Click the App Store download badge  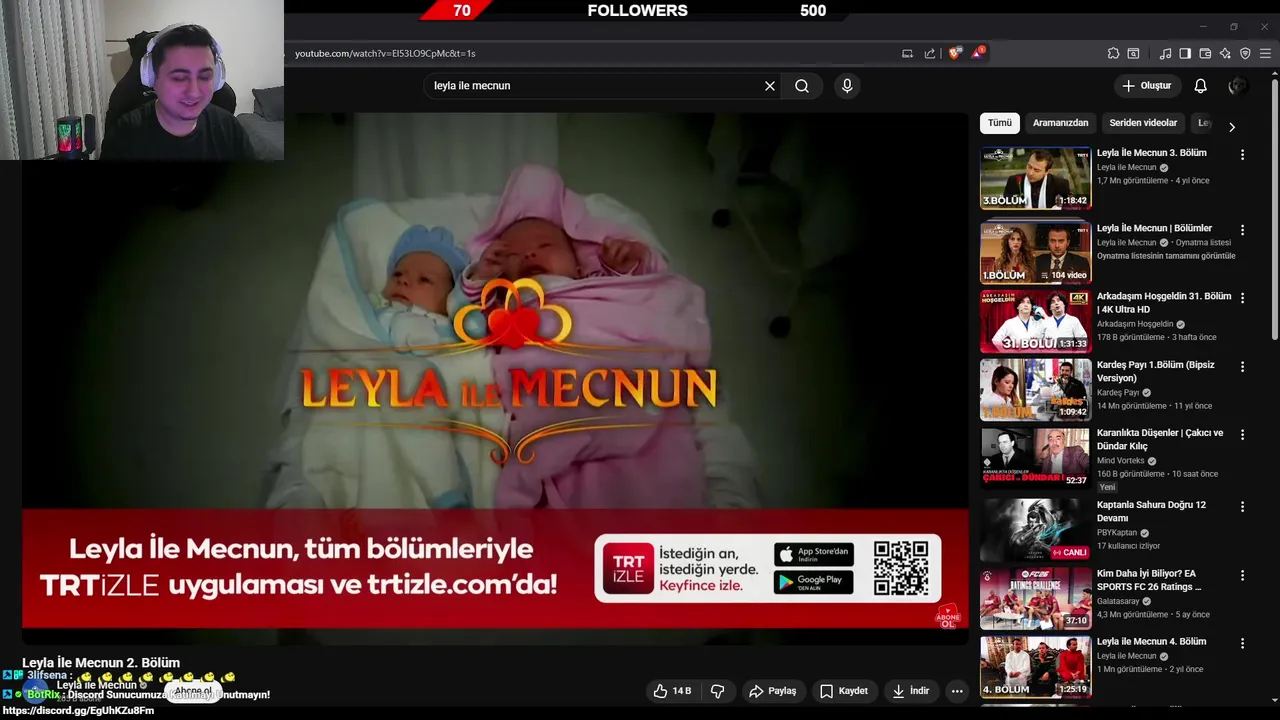click(x=814, y=554)
